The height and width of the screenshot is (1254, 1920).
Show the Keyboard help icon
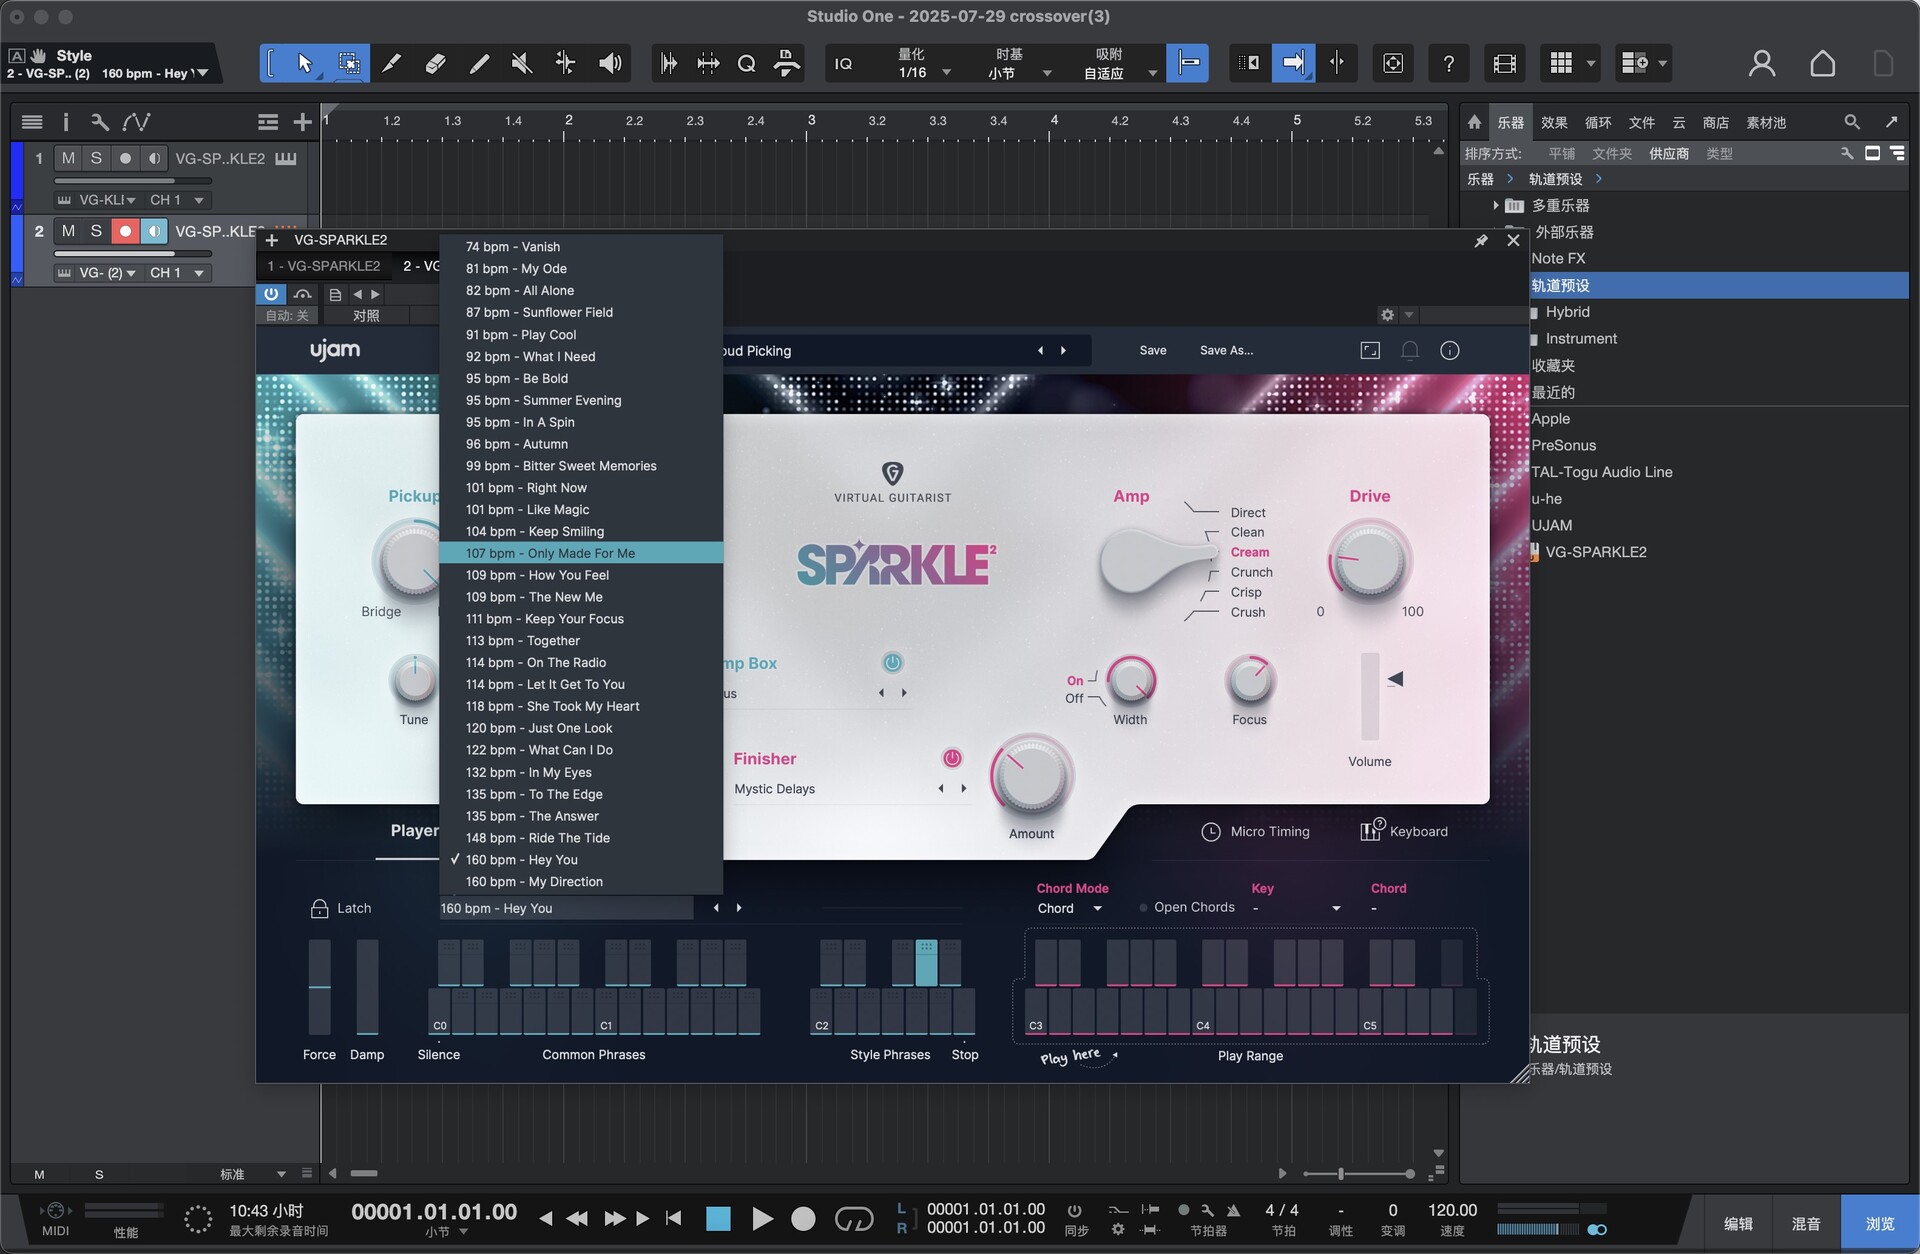click(x=1372, y=830)
